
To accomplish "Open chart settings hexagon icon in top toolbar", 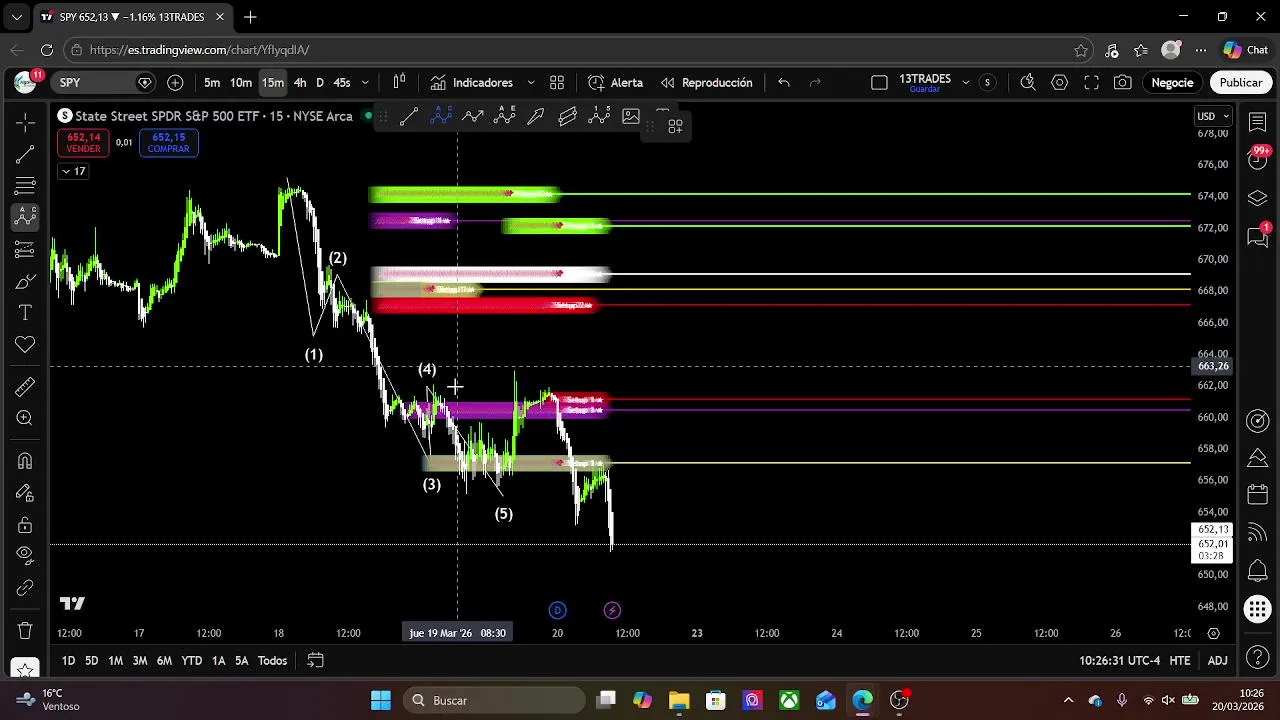I will pyautogui.click(x=1059, y=83).
